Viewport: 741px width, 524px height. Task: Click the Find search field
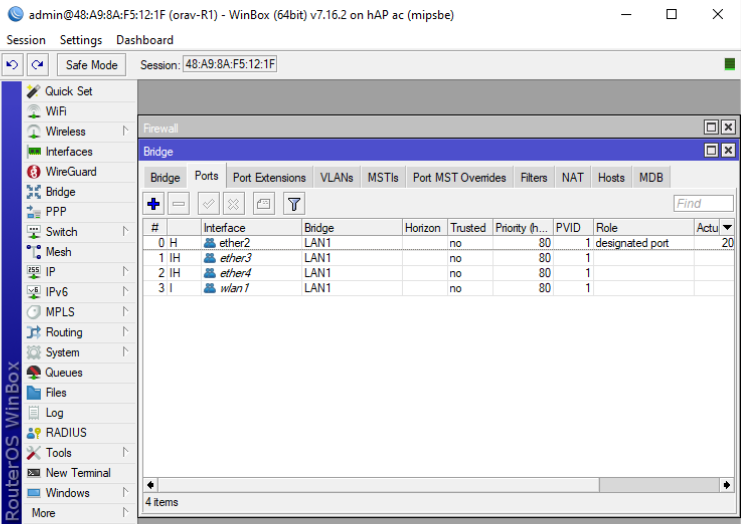click(702, 204)
